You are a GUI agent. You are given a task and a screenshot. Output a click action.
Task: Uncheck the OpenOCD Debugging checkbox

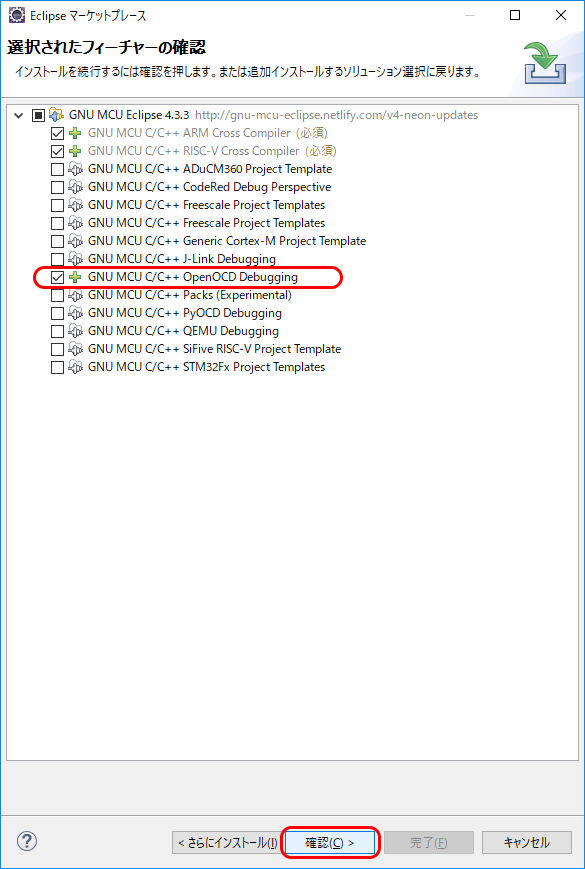pos(57,277)
